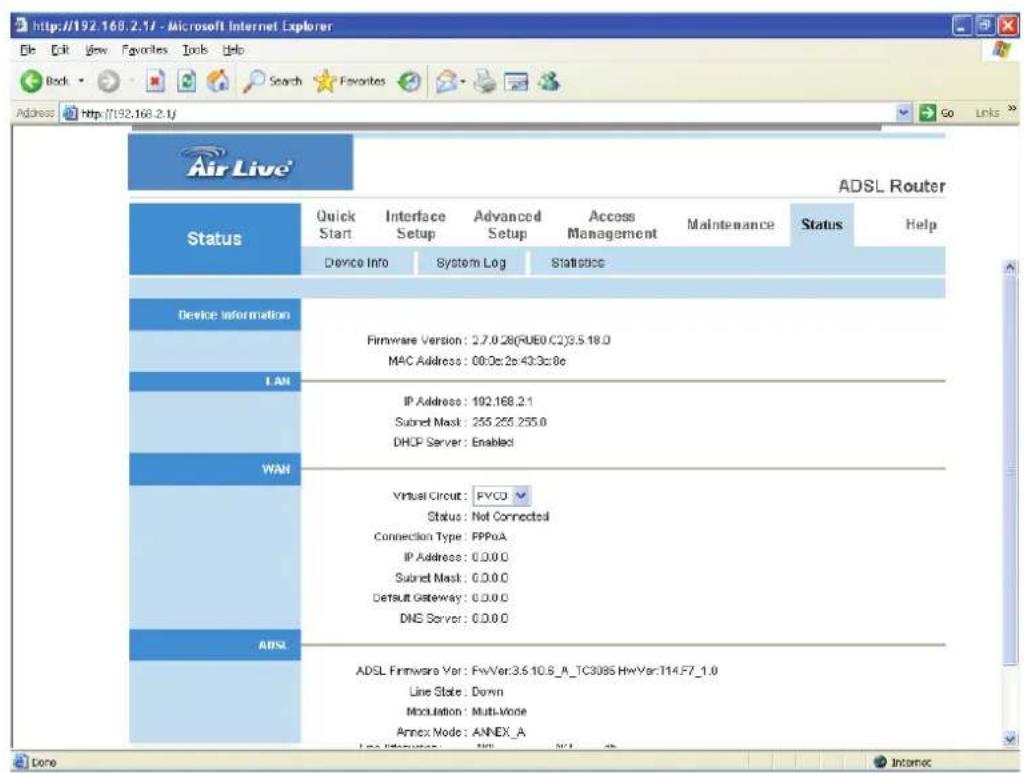Click the AirLive logo

[x=240, y=162]
